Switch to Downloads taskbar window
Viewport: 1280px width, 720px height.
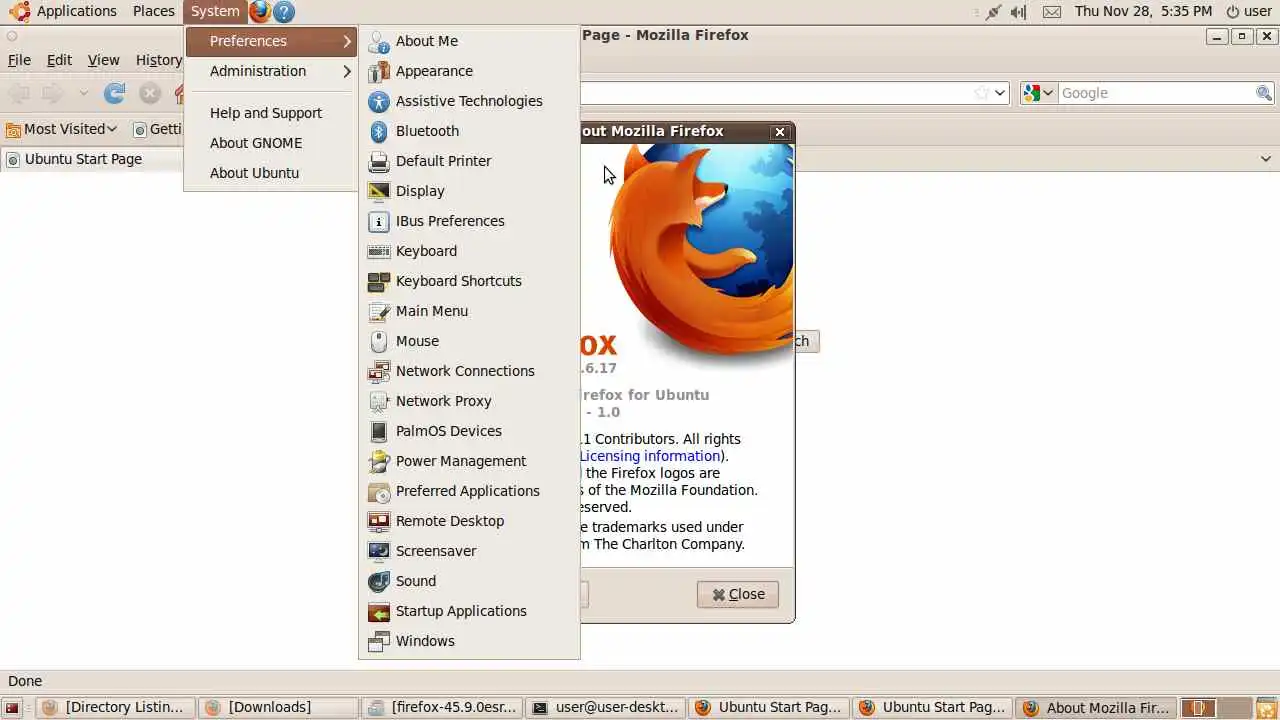coord(278,707)
